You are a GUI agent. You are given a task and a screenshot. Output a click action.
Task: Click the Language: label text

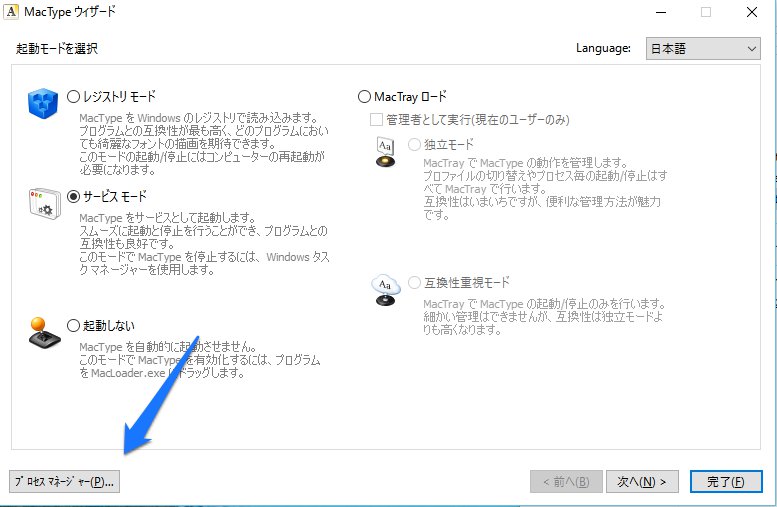(603, 48)
